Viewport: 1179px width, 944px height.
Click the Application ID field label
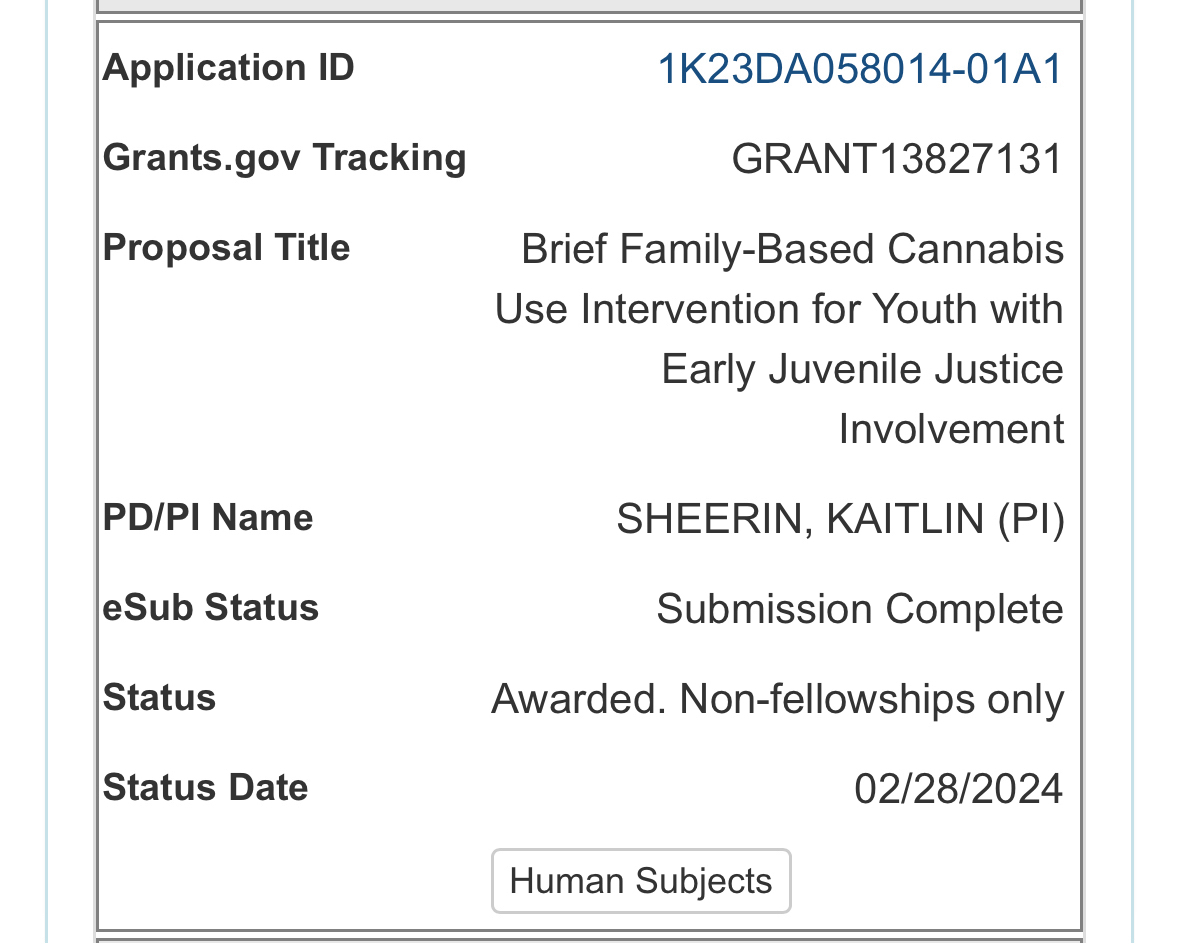[229, 68]
